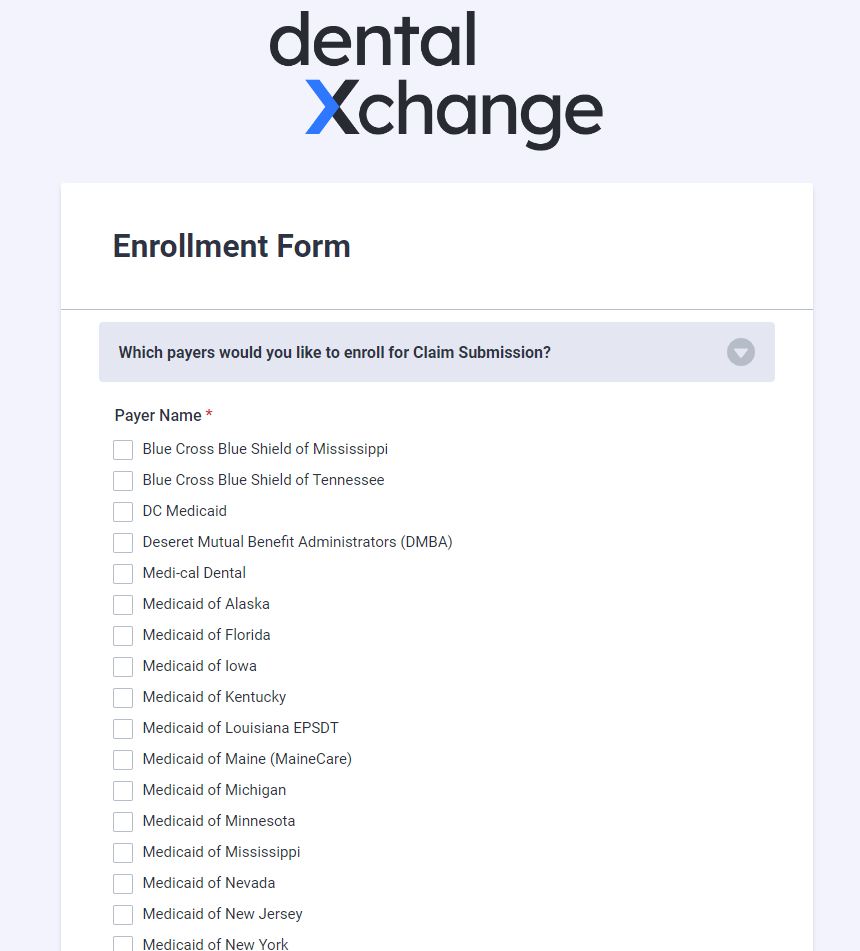The width and height of the screenshot is (860, 951).
Task: Collapse the Claim Submission payers section arrow
Action: pyautogui.click(x=741, y=352)
